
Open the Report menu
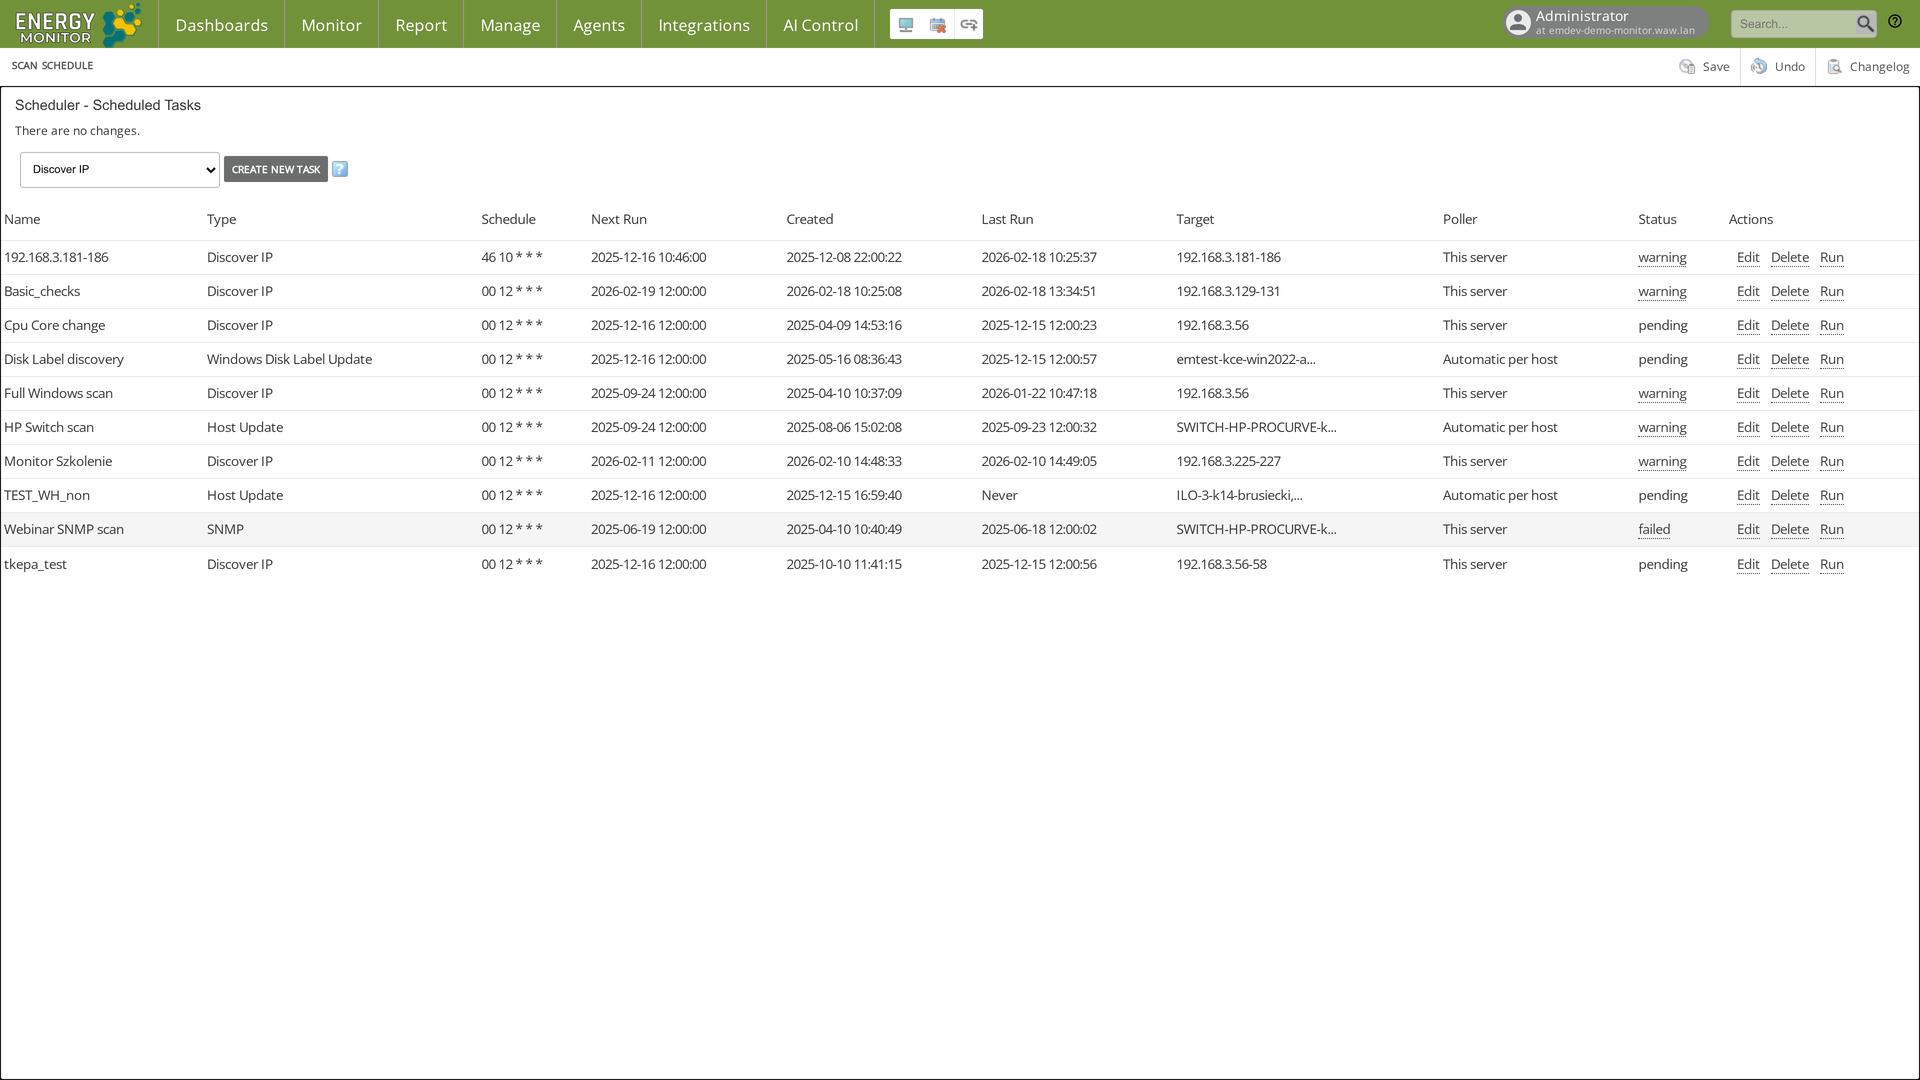coord(421,25)
